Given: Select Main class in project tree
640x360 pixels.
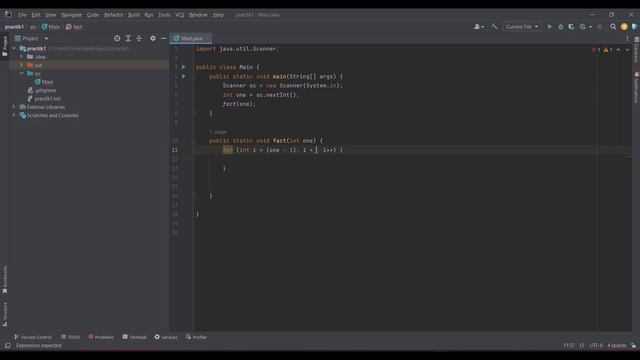Looking at the screenshot, I should [44, 82].
